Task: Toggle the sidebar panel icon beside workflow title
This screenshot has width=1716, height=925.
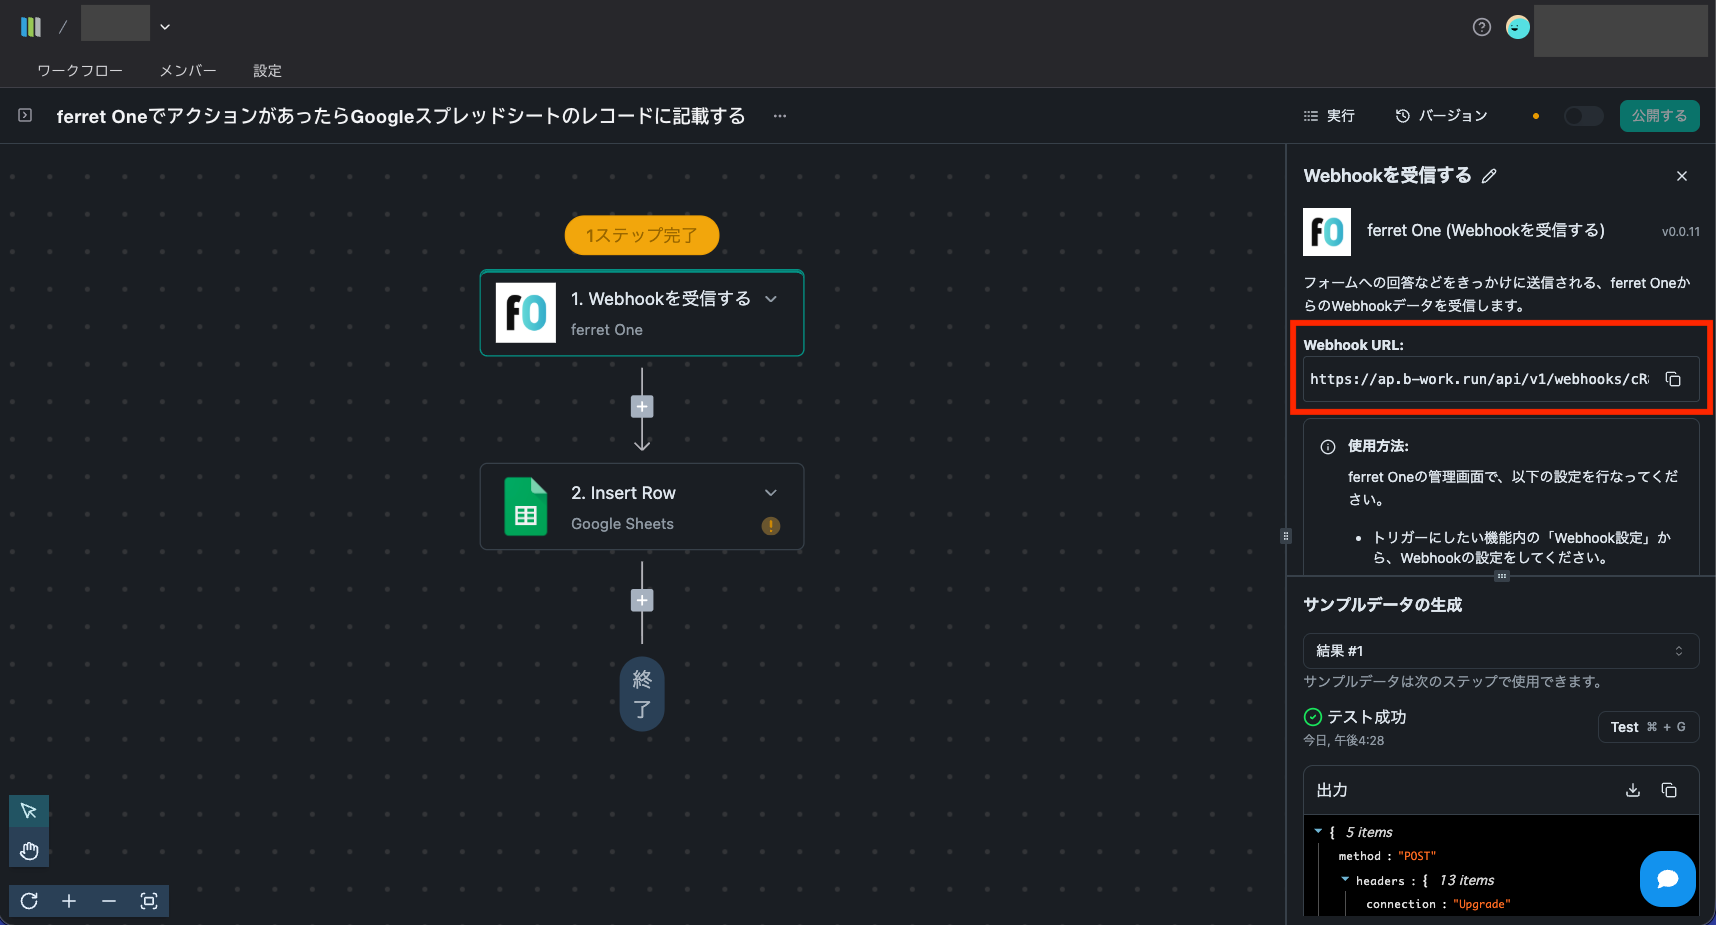Action: coord(25,115)
